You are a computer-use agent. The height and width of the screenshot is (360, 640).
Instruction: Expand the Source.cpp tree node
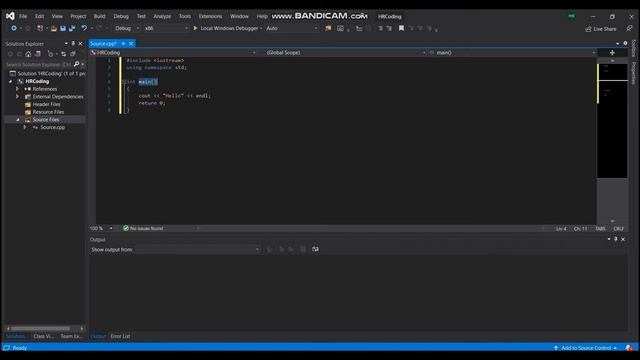[25, 127]
